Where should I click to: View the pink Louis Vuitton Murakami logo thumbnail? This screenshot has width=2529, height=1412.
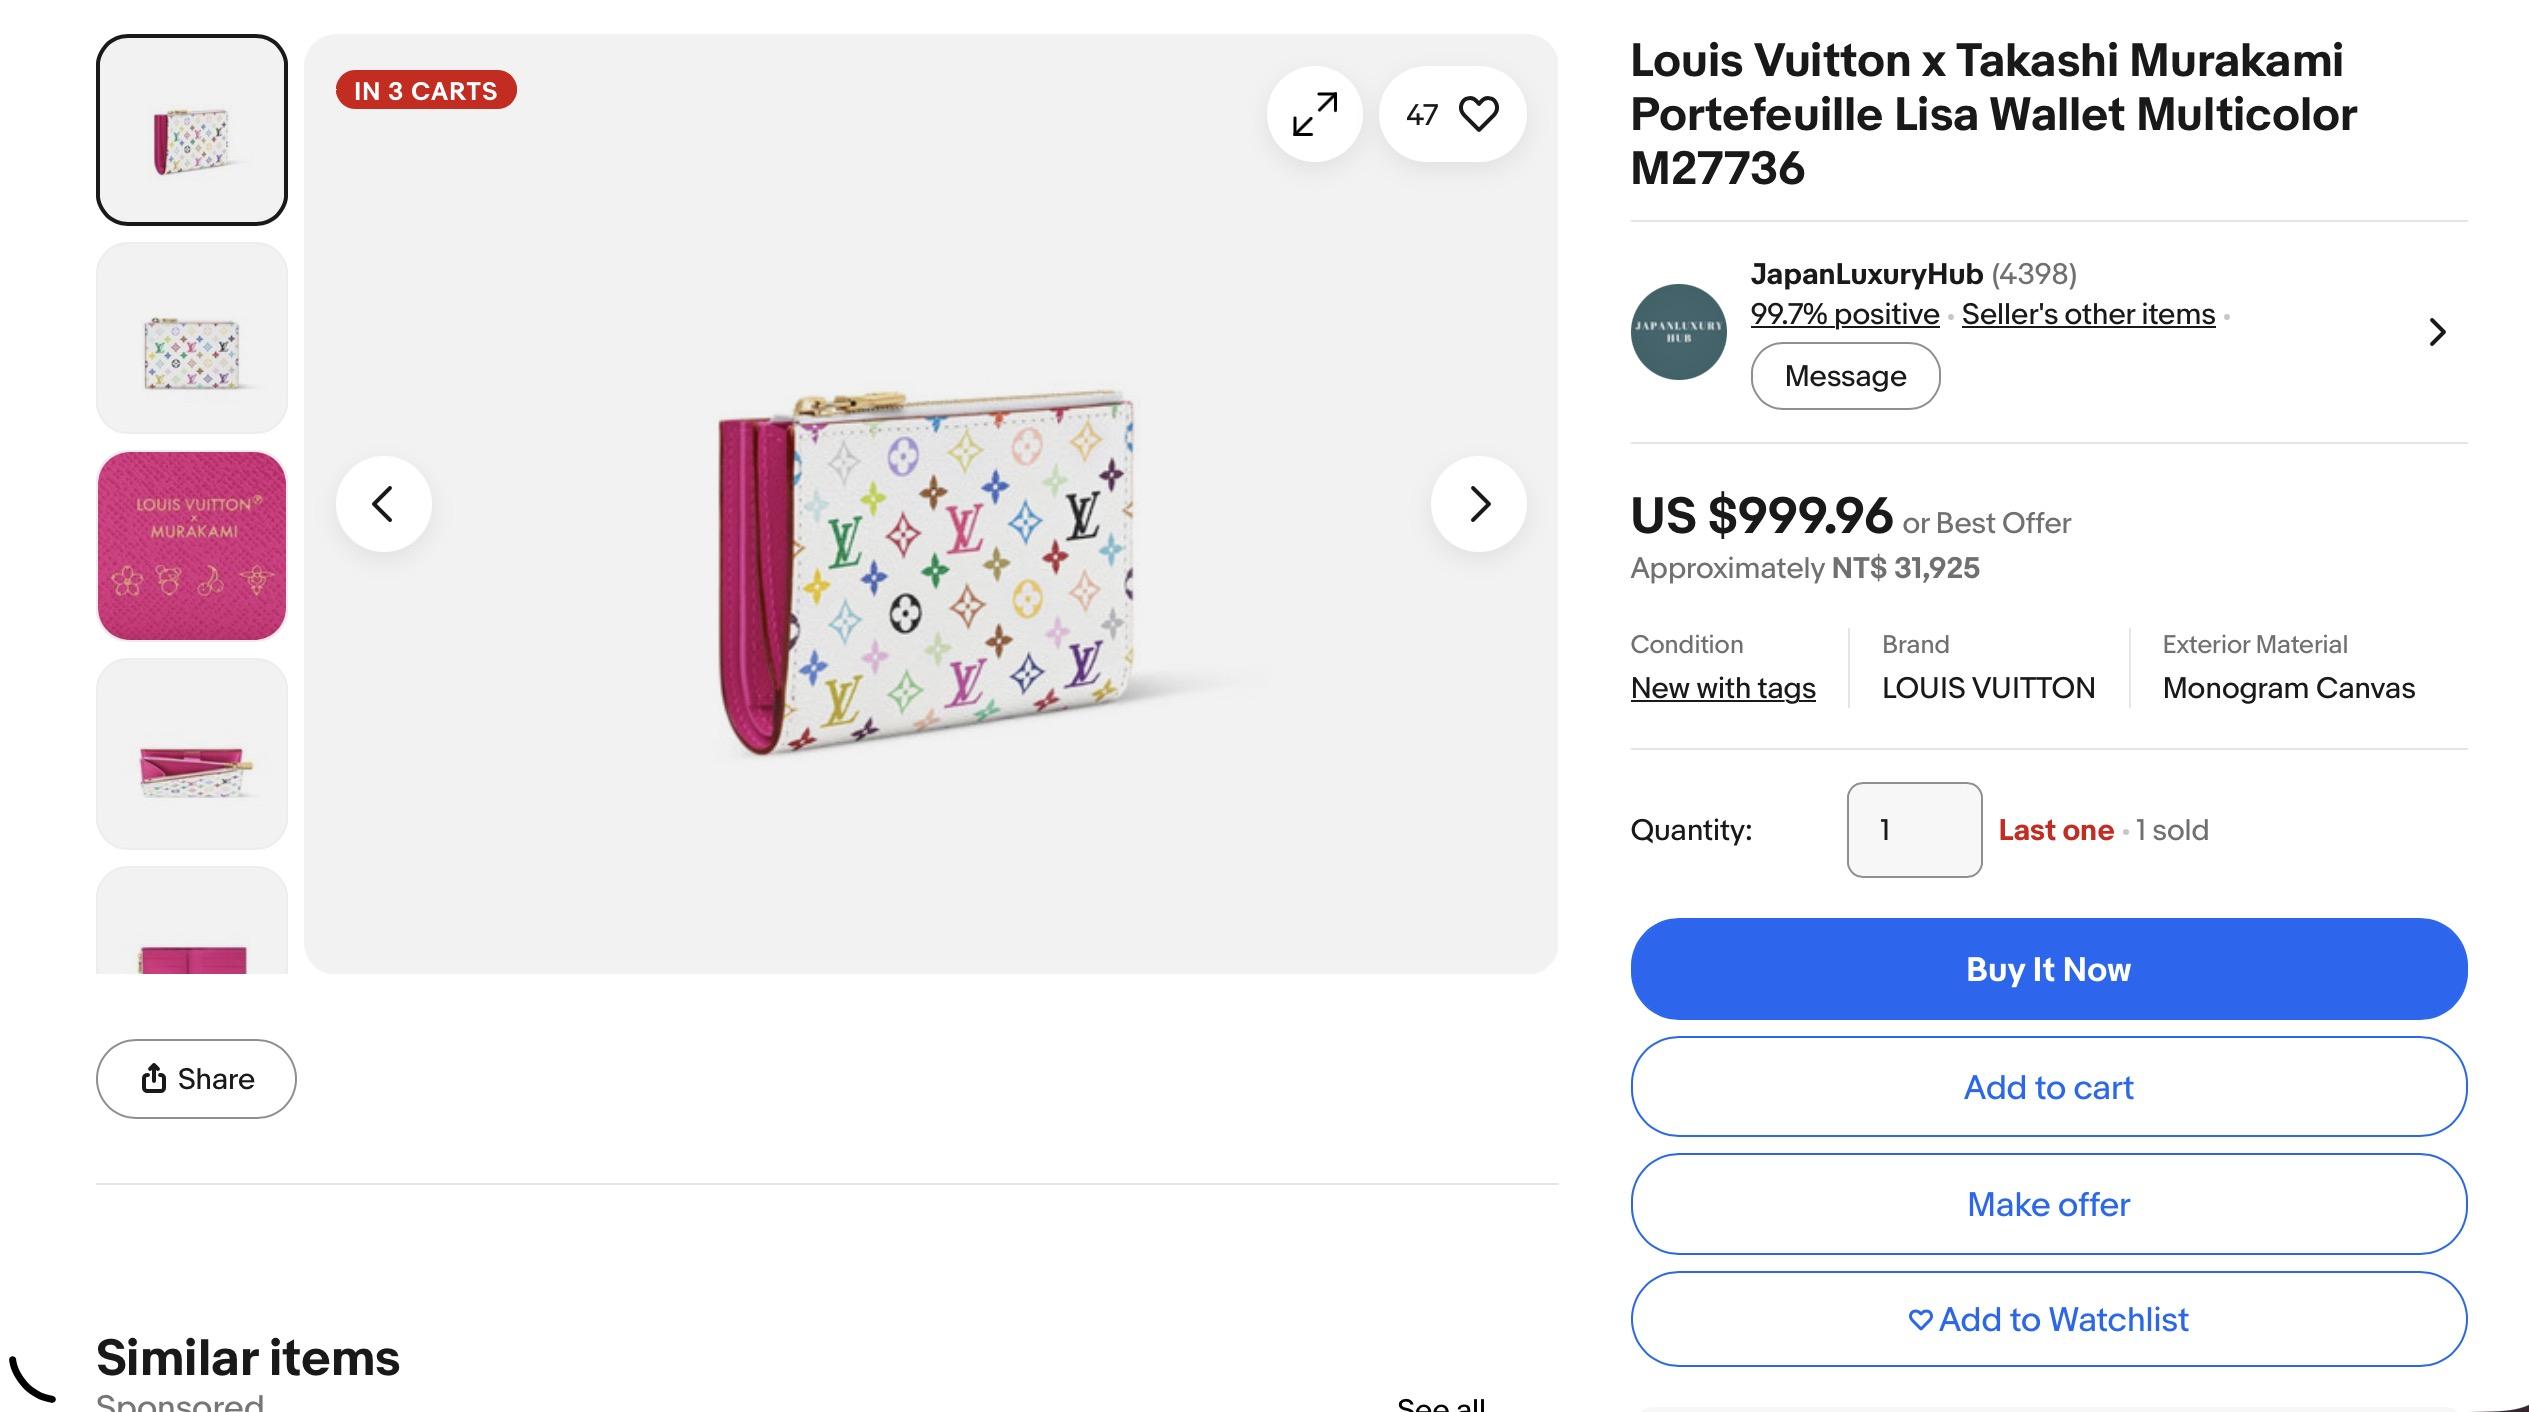pyautogui.click(x=192, y=546)
